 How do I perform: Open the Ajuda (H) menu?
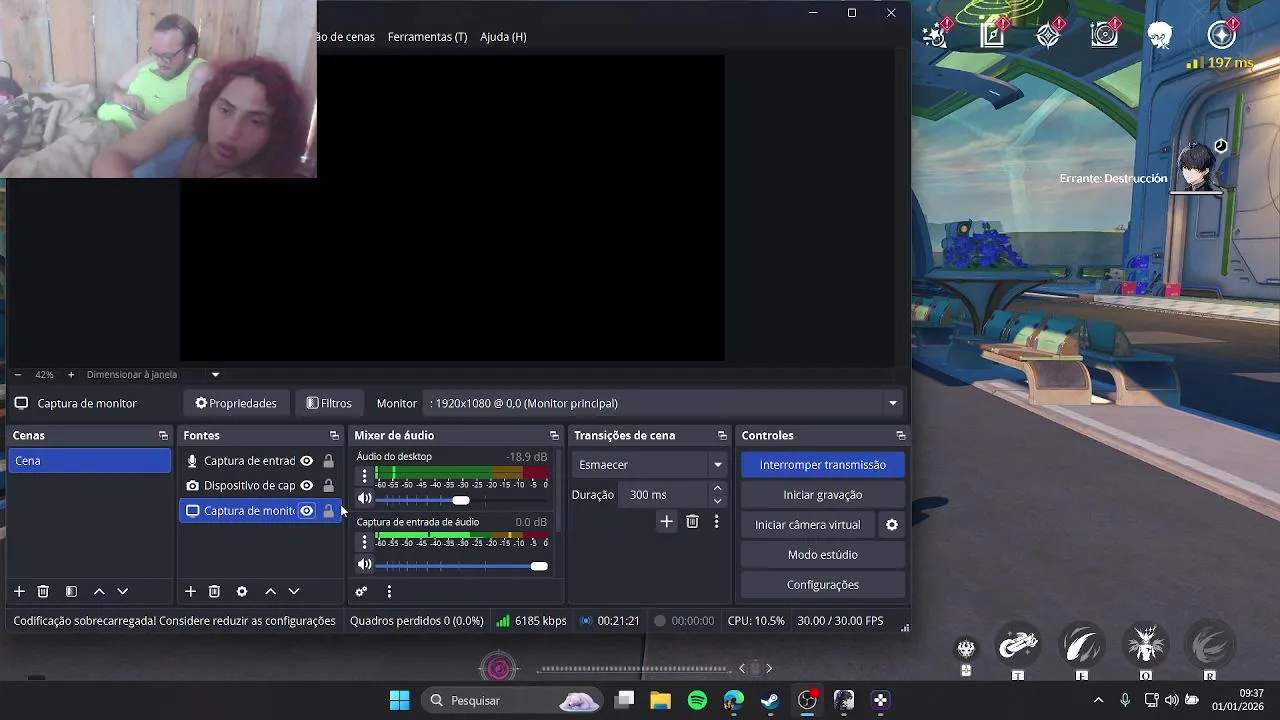point(503,37)
